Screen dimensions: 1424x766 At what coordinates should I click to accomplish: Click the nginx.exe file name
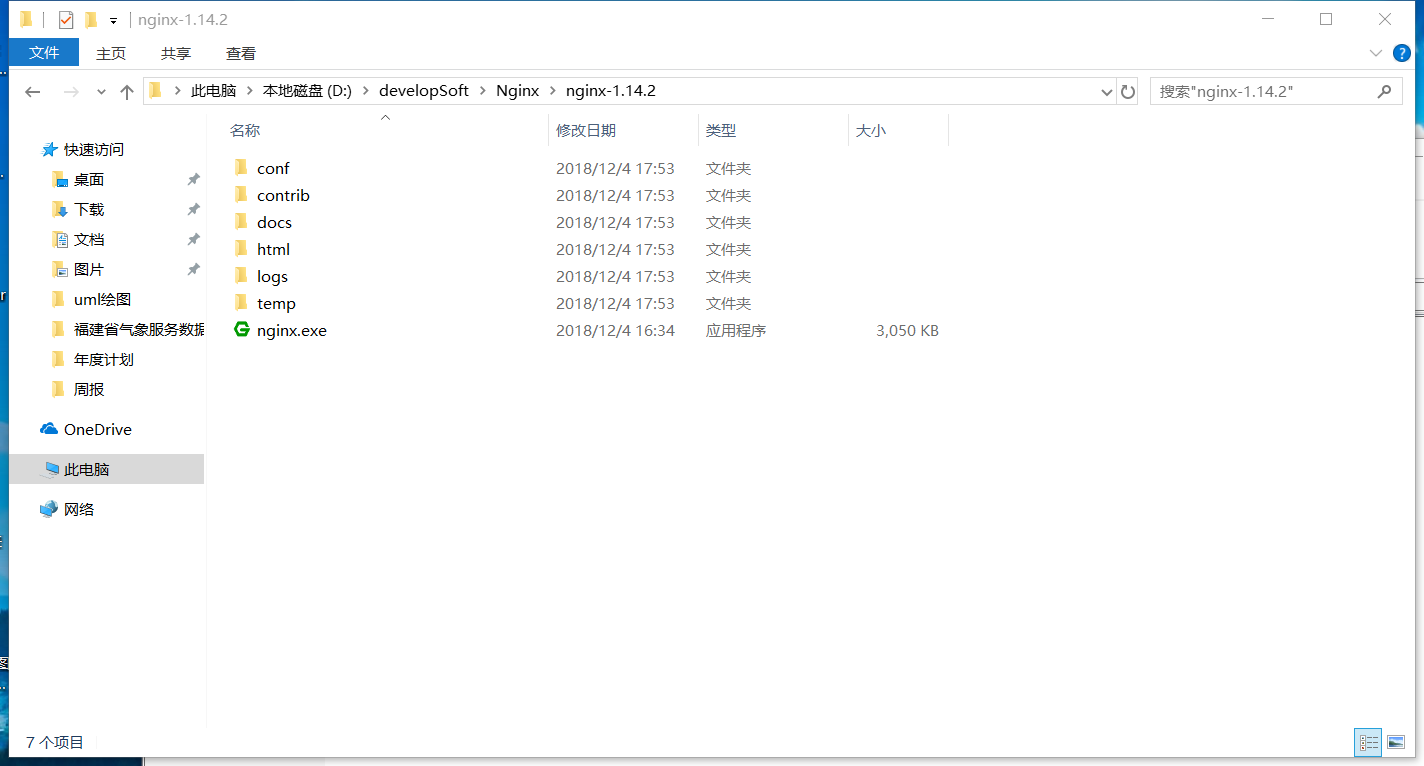[292, 330]
